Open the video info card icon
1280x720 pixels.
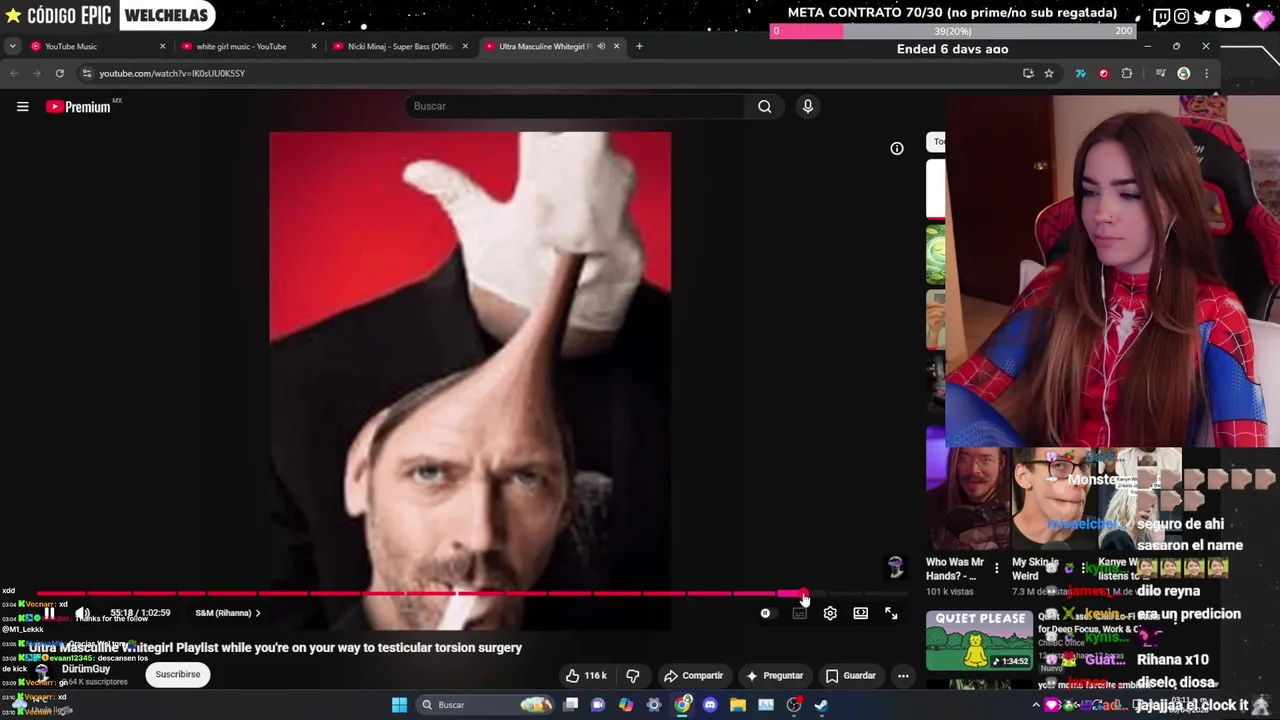pyautogui.click(x=897, y=149)
